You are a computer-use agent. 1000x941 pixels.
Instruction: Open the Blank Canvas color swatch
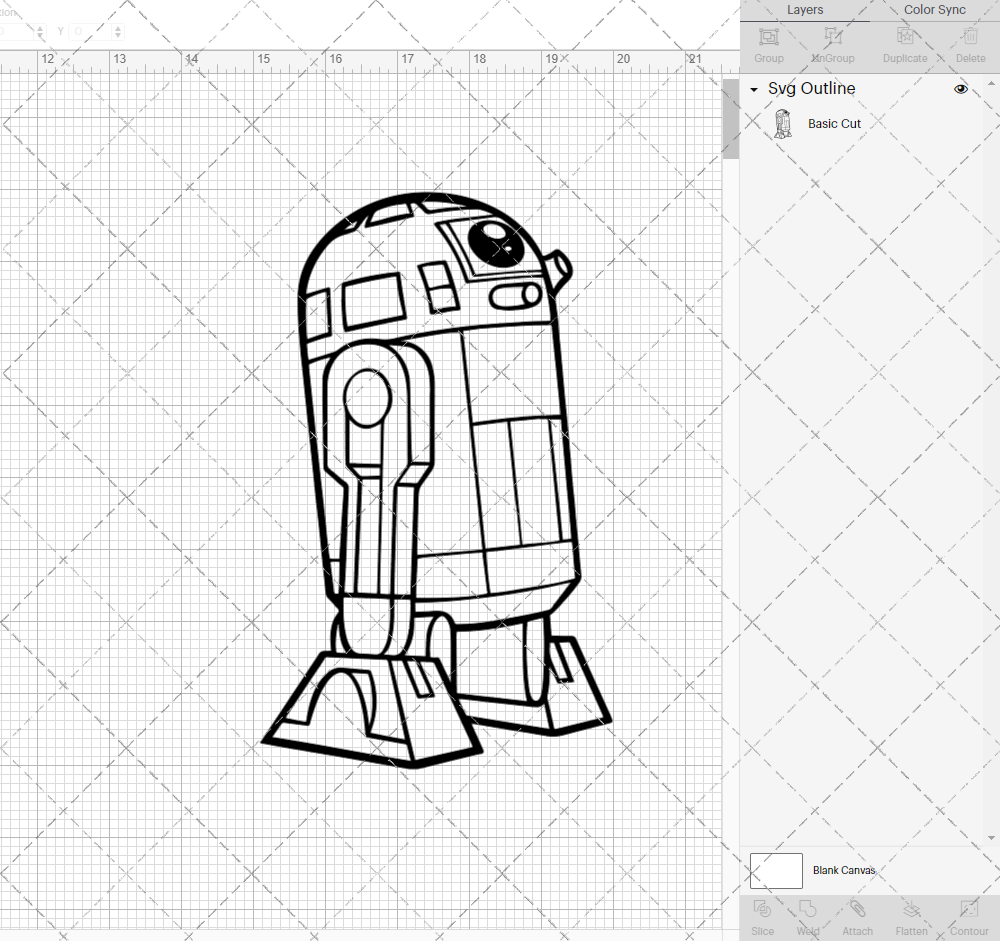[x=776, y=870]
